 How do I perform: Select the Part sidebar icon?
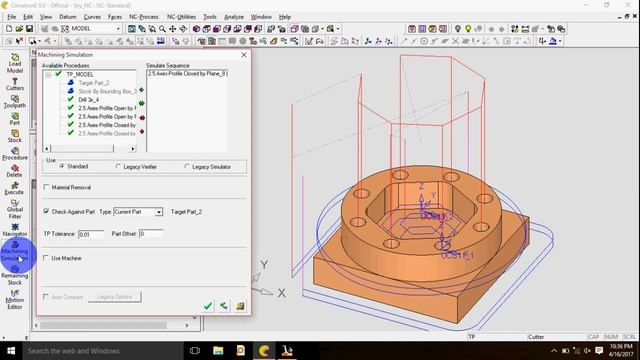pos(15,119)
